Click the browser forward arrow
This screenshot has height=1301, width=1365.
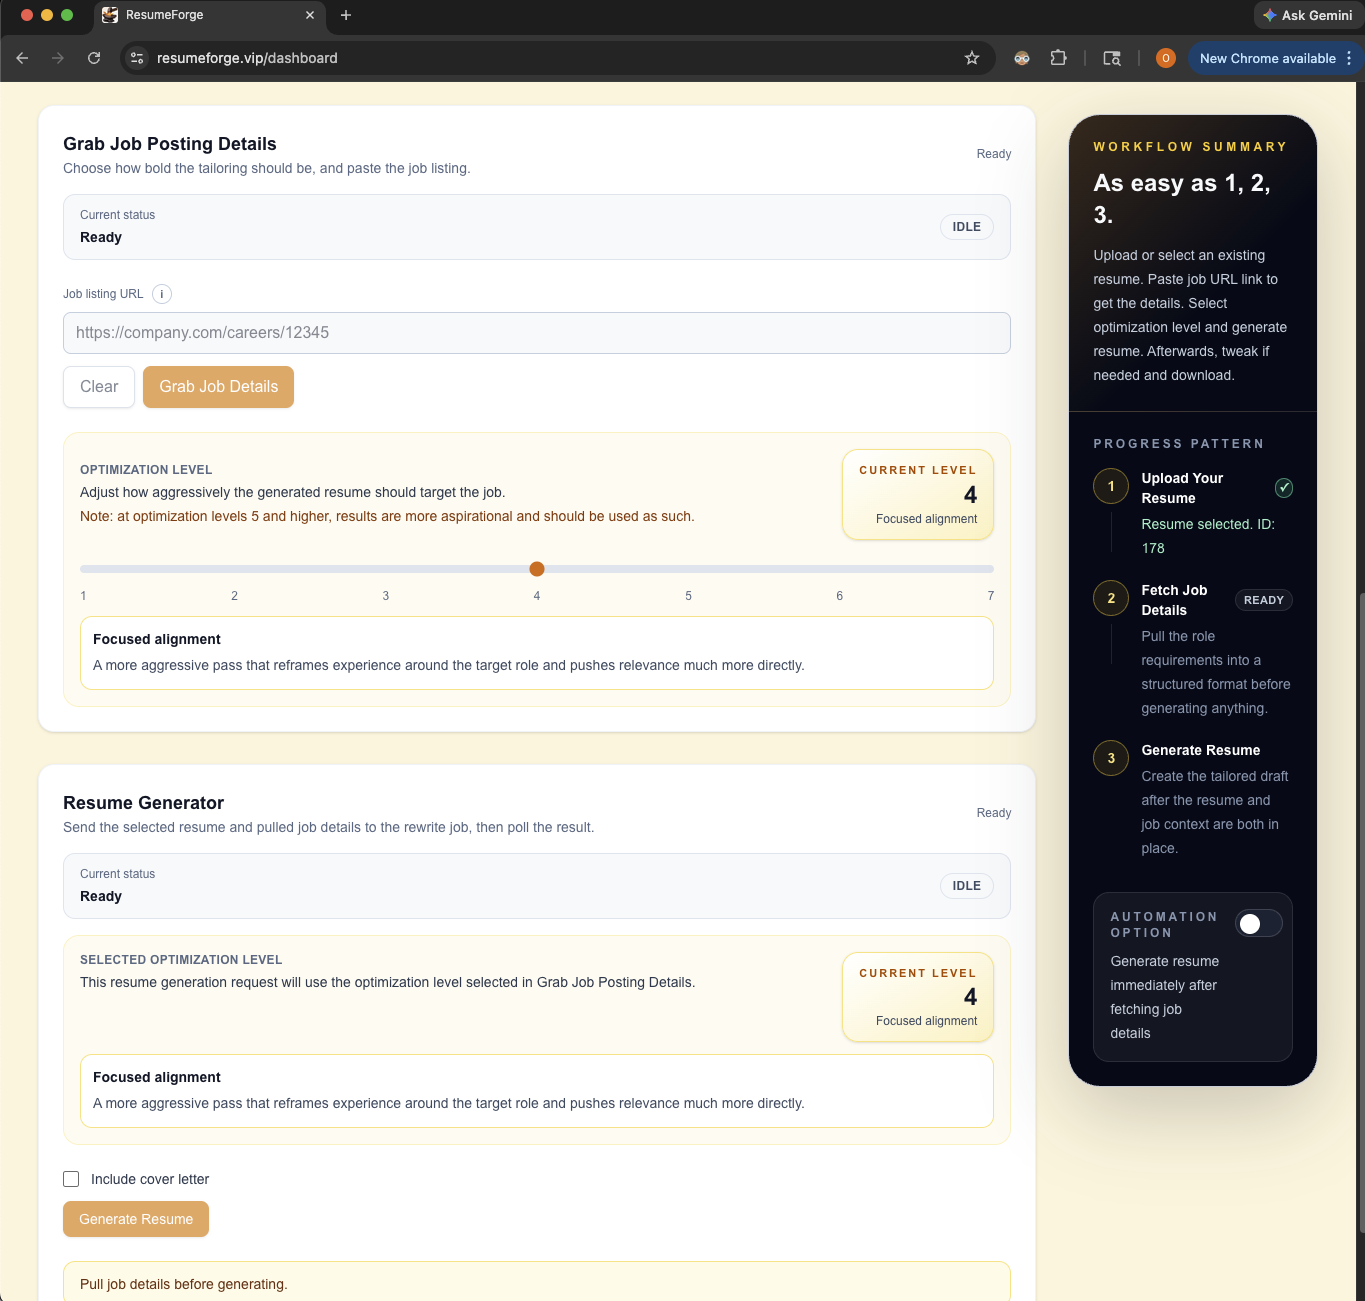[x=58, y=58]
